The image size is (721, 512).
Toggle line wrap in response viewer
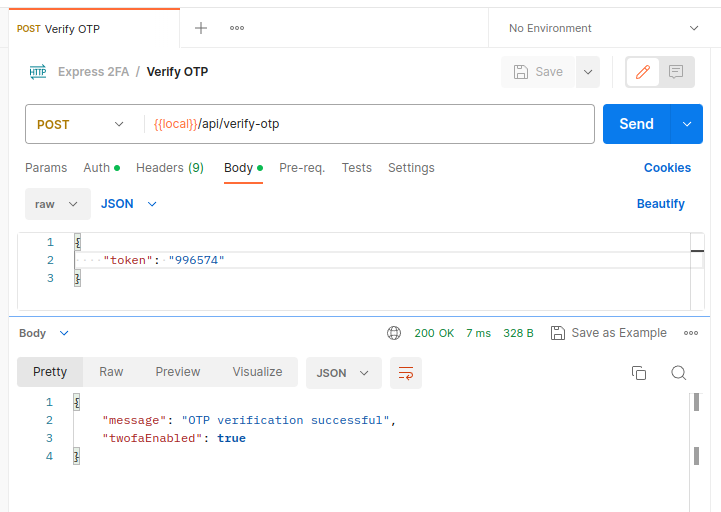click(406, 373)
